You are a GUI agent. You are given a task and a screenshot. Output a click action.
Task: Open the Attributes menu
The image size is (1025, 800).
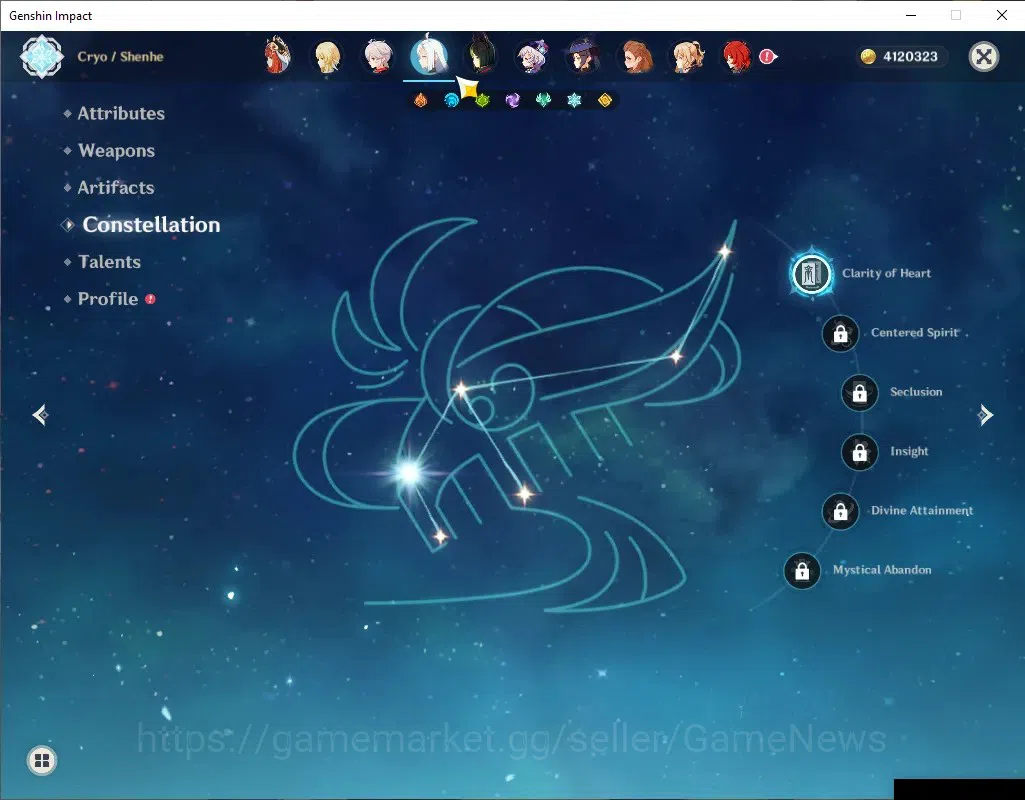[121, 114]
